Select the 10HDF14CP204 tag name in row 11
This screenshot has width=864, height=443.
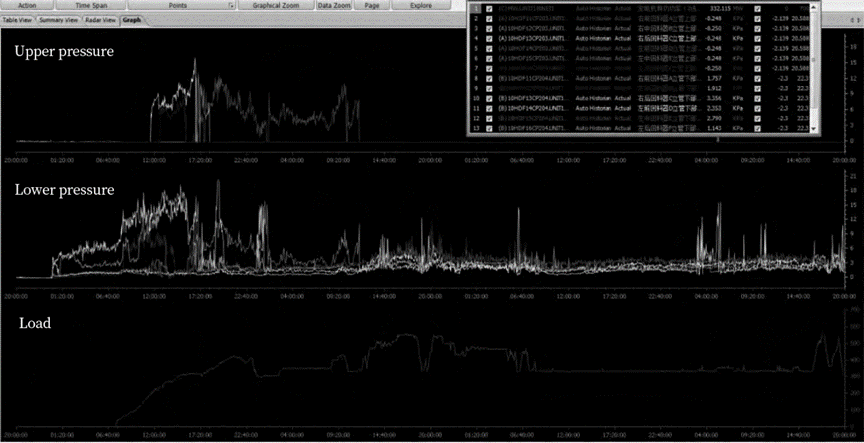coord(533,108)
